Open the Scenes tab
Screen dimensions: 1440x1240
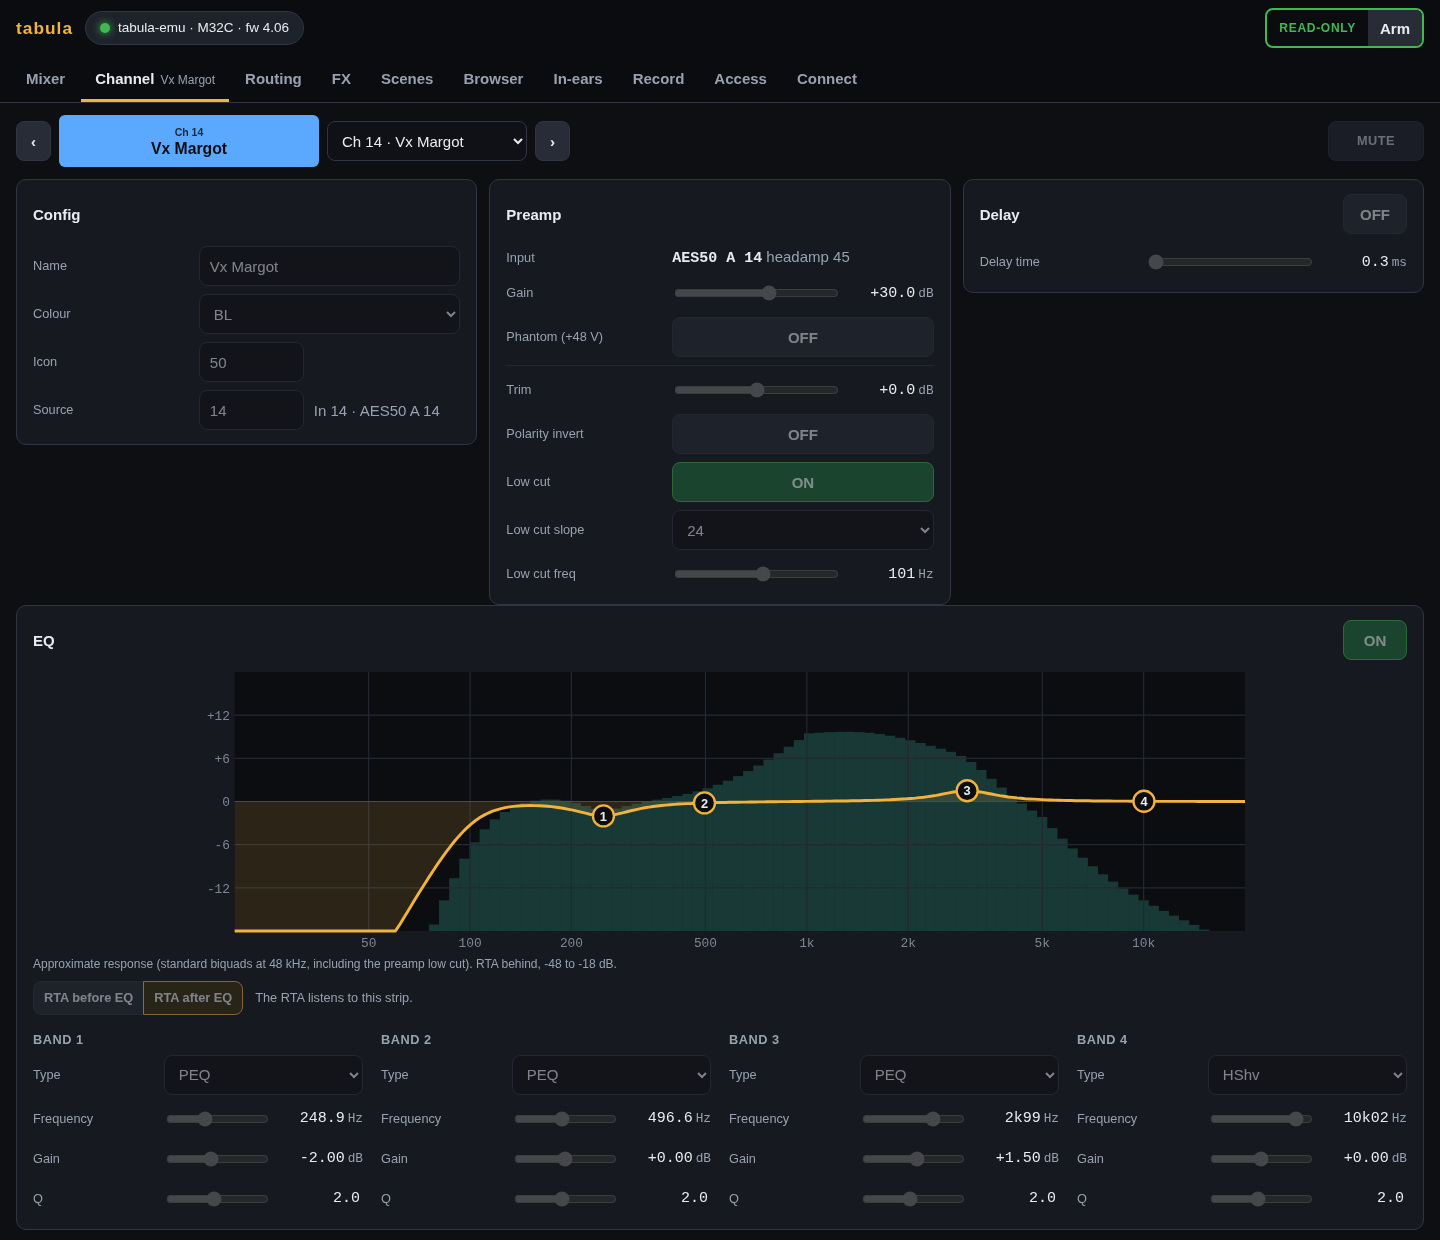click(x=407, y=79)
